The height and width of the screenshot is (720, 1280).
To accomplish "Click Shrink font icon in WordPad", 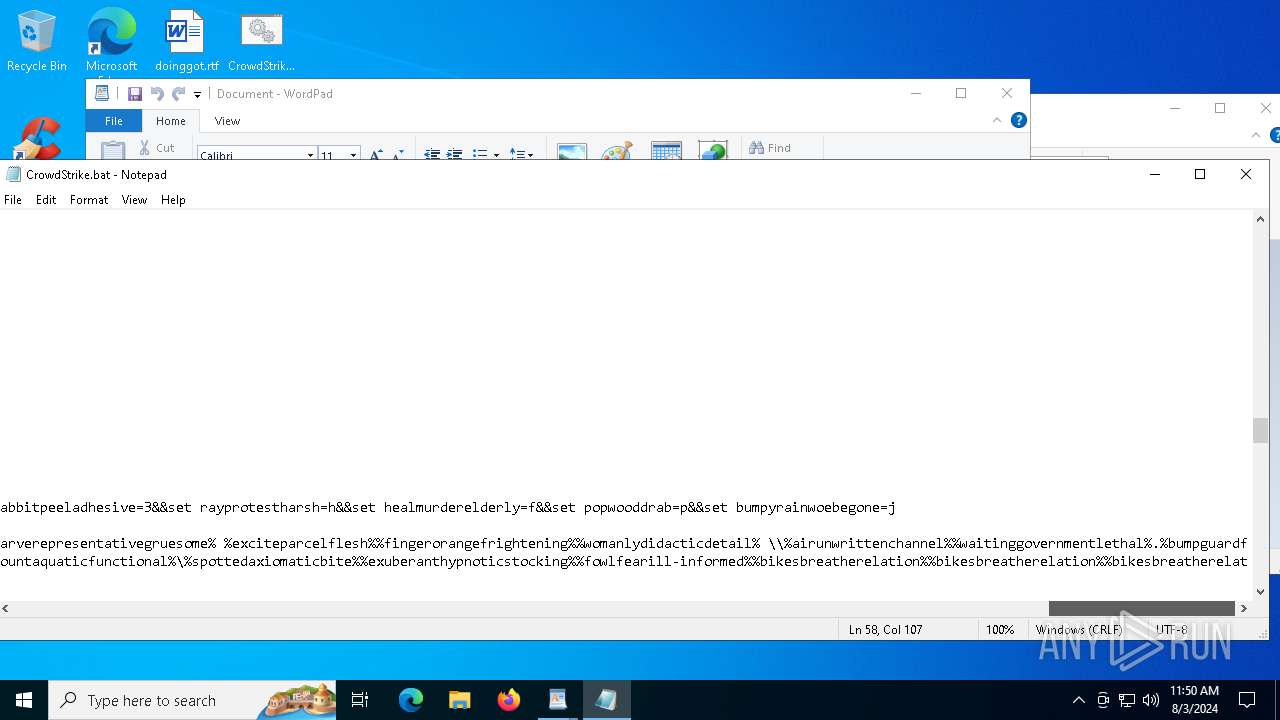I will pyautogui.click(x=398, y=154).
